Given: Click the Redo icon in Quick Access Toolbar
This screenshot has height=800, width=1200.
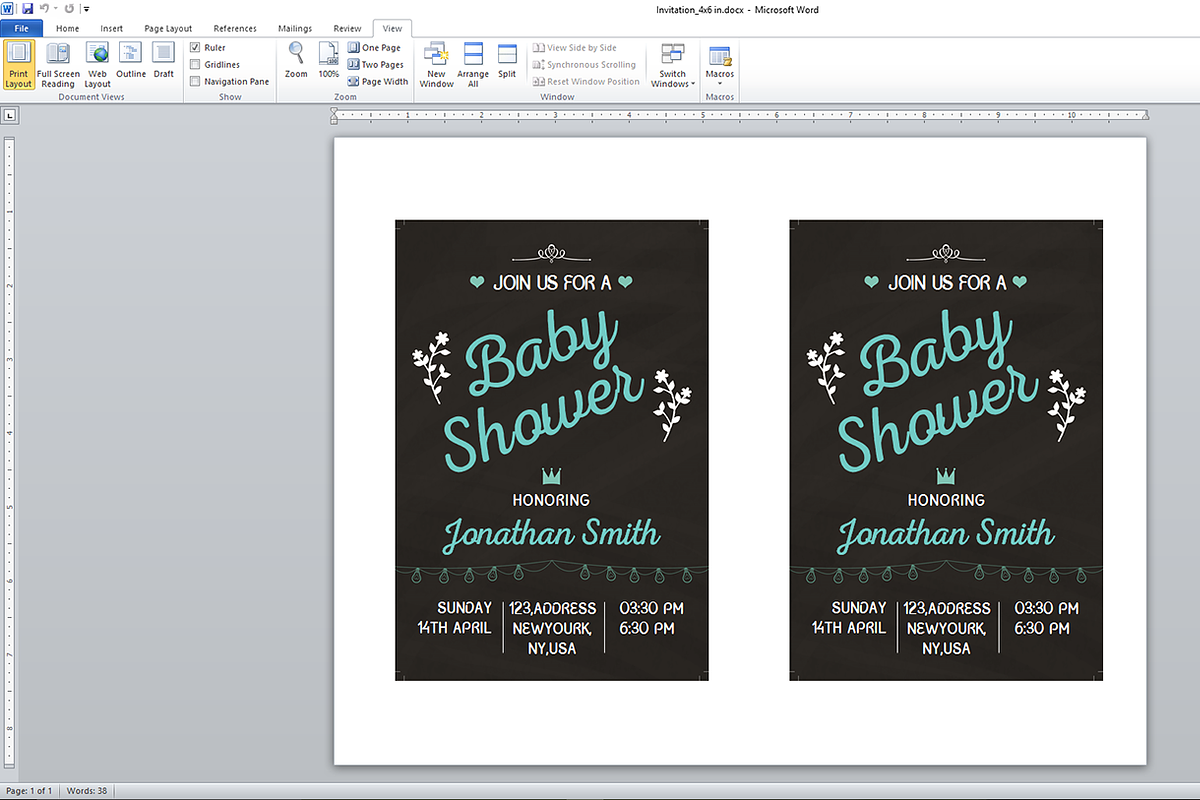Looking at the screenshot, I should (69, 8).
